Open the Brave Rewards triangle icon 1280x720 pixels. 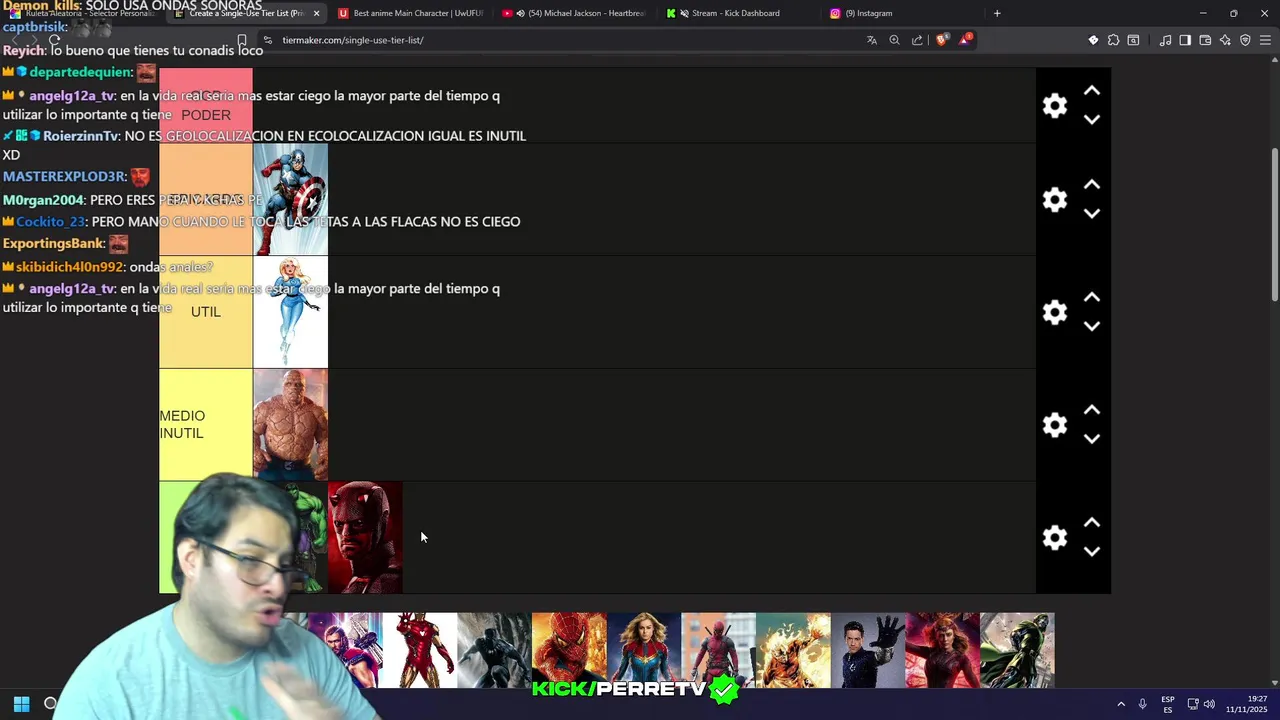965,40
